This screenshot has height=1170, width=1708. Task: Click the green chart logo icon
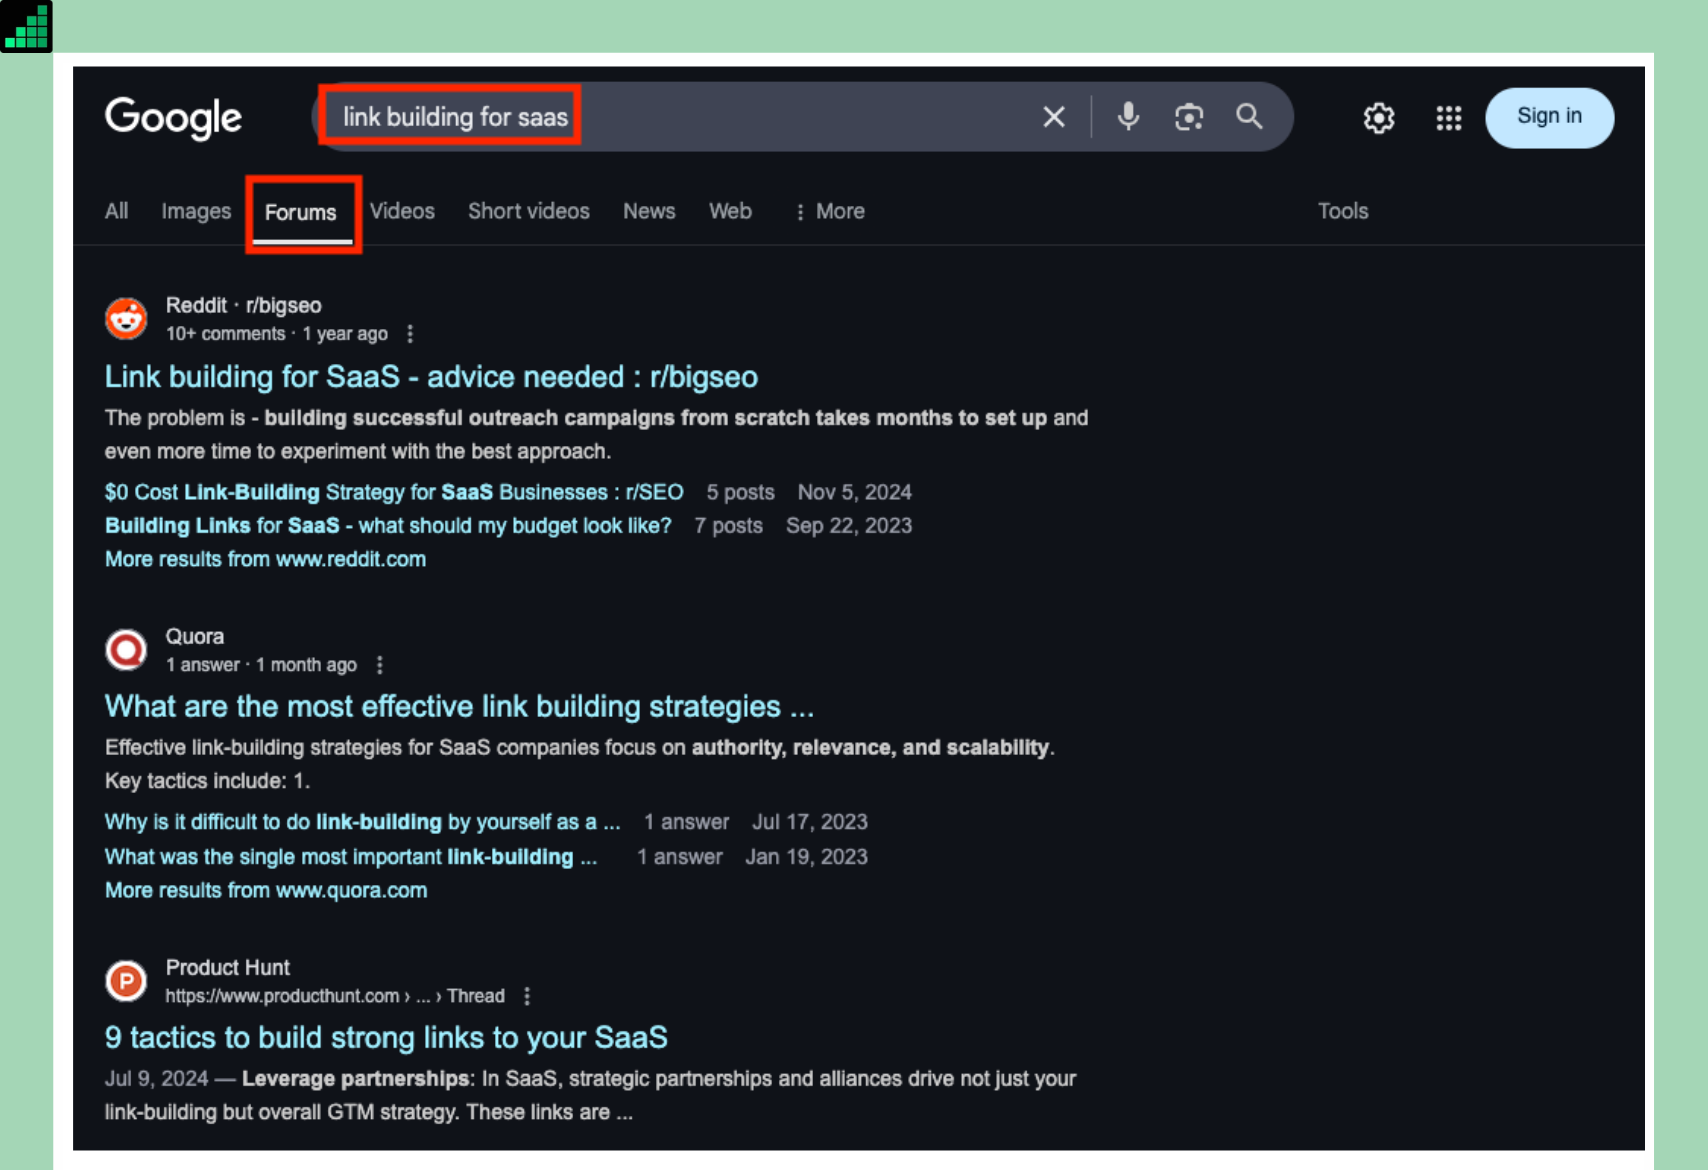[x=26, y=26]
